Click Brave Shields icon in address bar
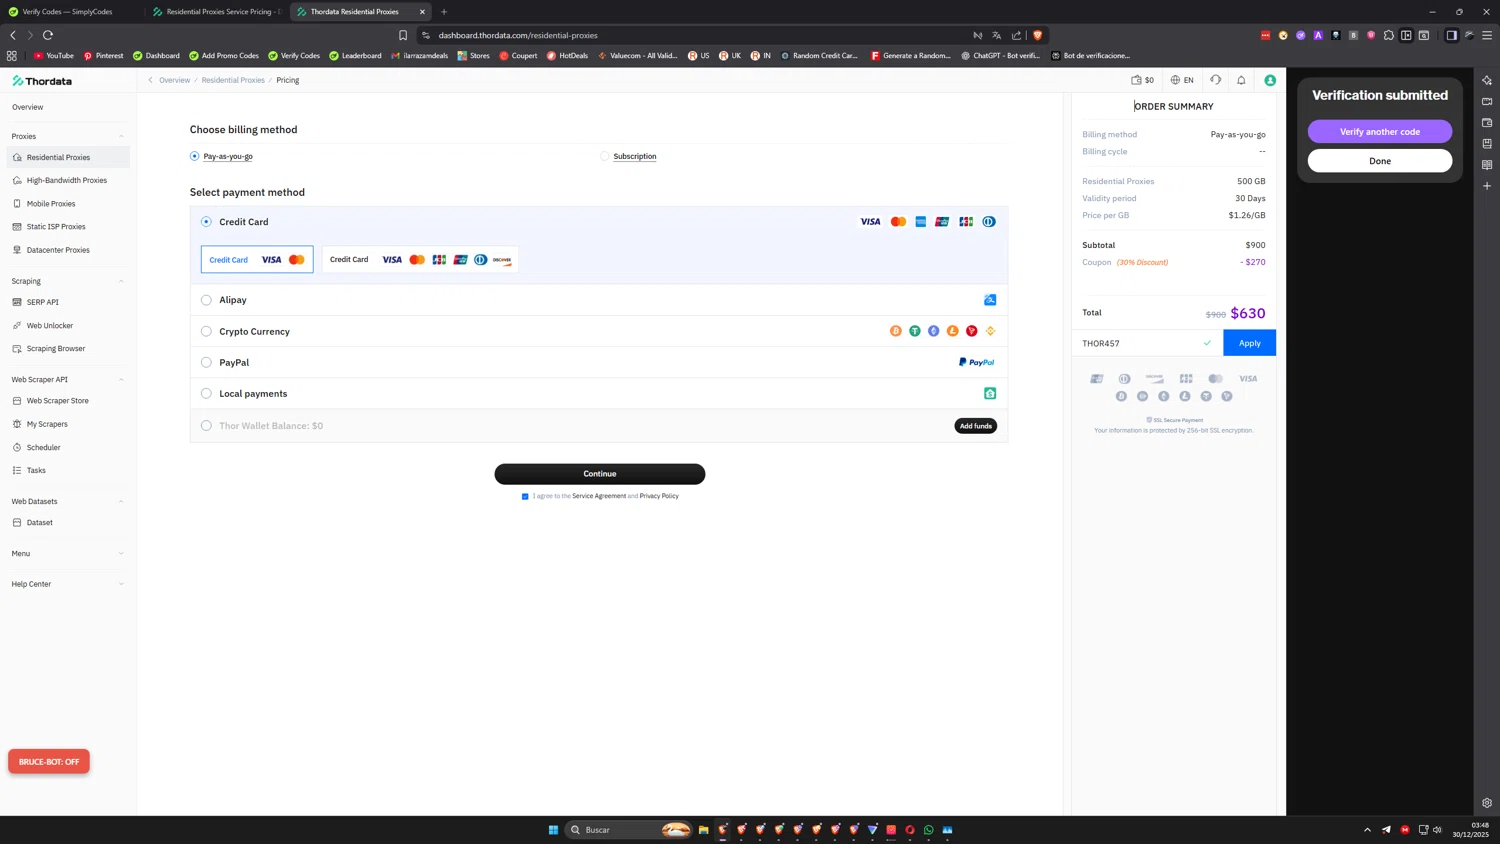This screenshot has height=844, width=1500. [x=1037, y=35]
